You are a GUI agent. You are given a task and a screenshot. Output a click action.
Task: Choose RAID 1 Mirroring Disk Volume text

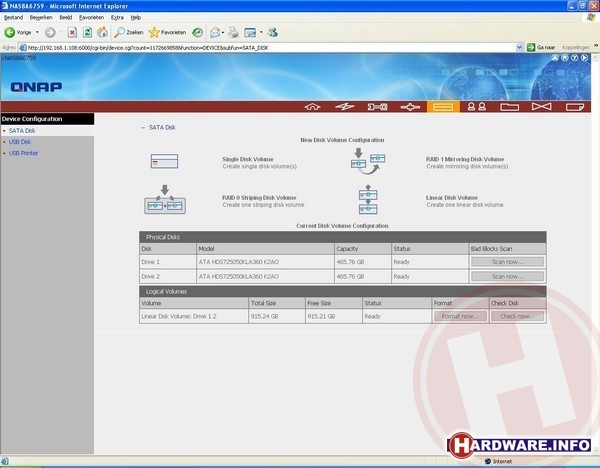point(465,159)
